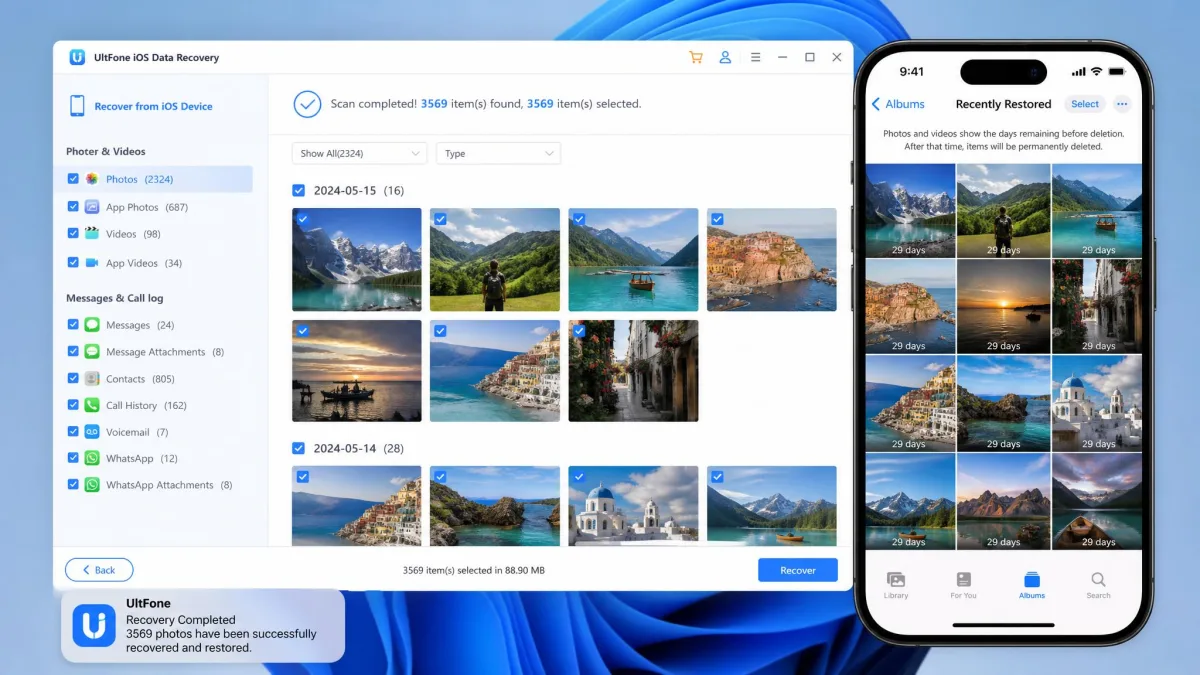Toggle the App Photos (687) checkbox
This screenshot has height=675, width=1200.
(x=73, y=207)
